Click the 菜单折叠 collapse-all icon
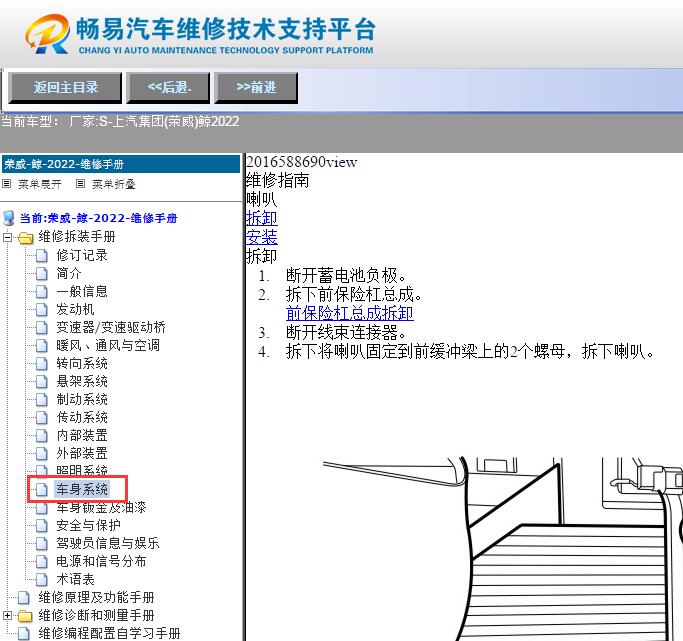 pyautogui.click(x=80, y=184)
